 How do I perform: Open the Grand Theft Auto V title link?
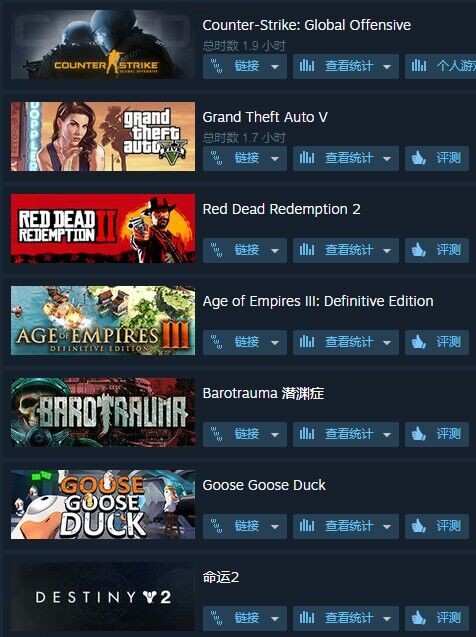point(265,117)
